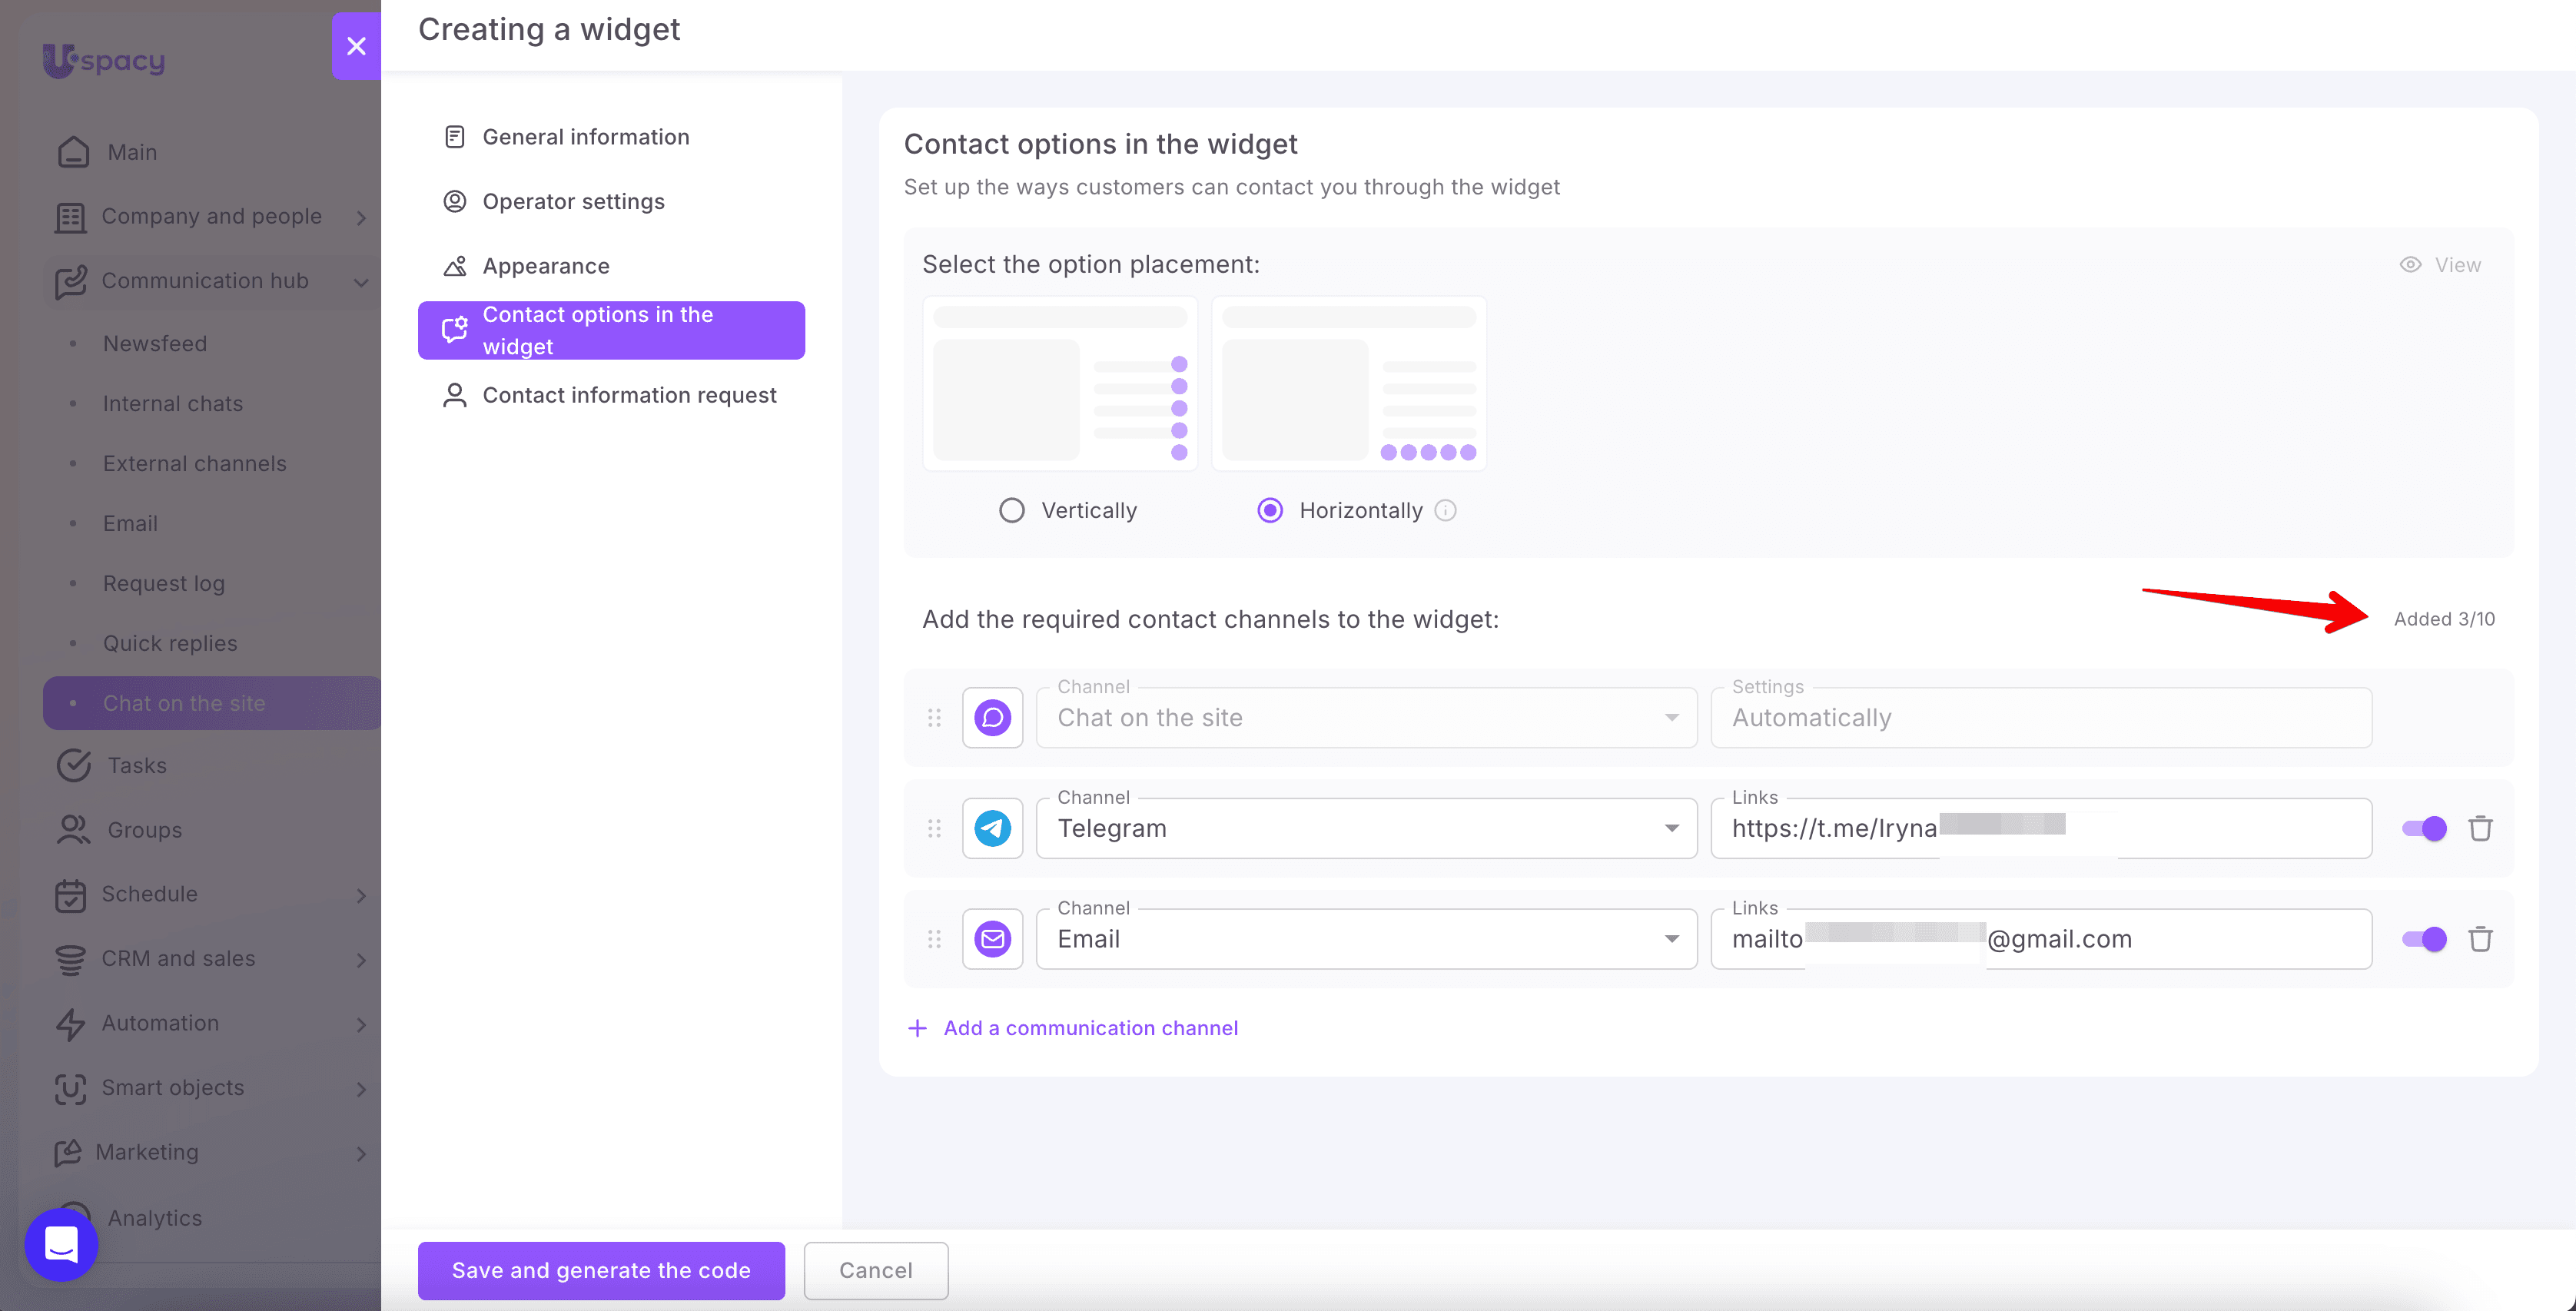The width and height of the screenshot is (2576, 1311).
Task: Open the Chat on the site channel dropdown
Action: click(x=1367, y=718)
